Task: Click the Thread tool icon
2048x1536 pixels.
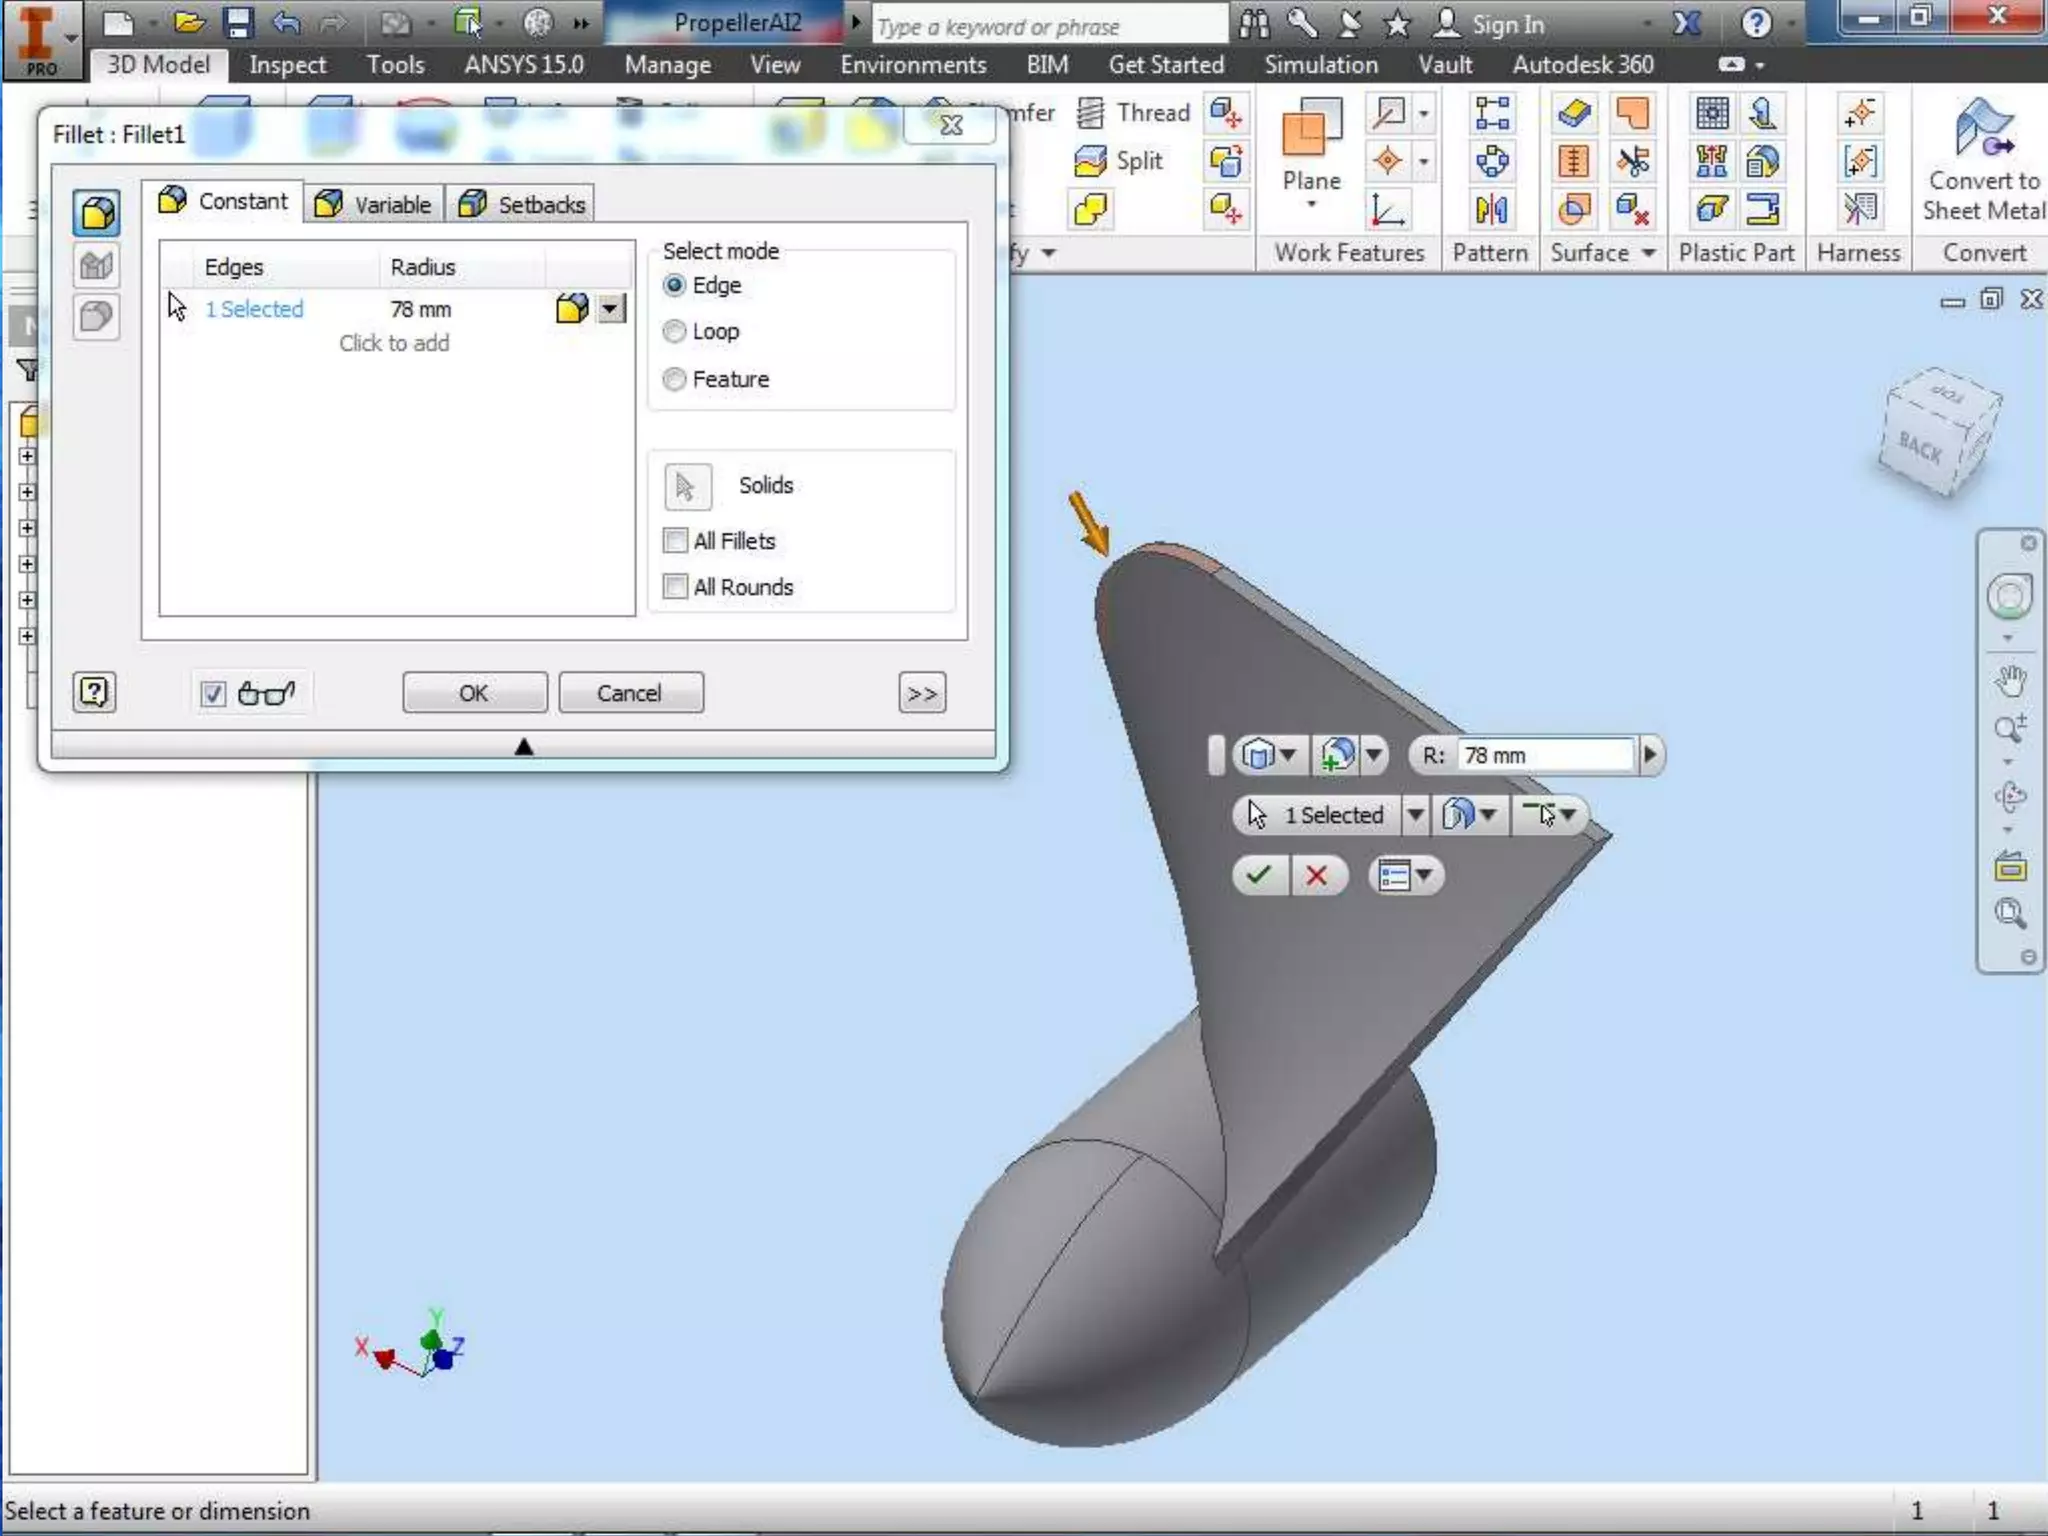Action: pyautogui.click(x=1091, y=113)
